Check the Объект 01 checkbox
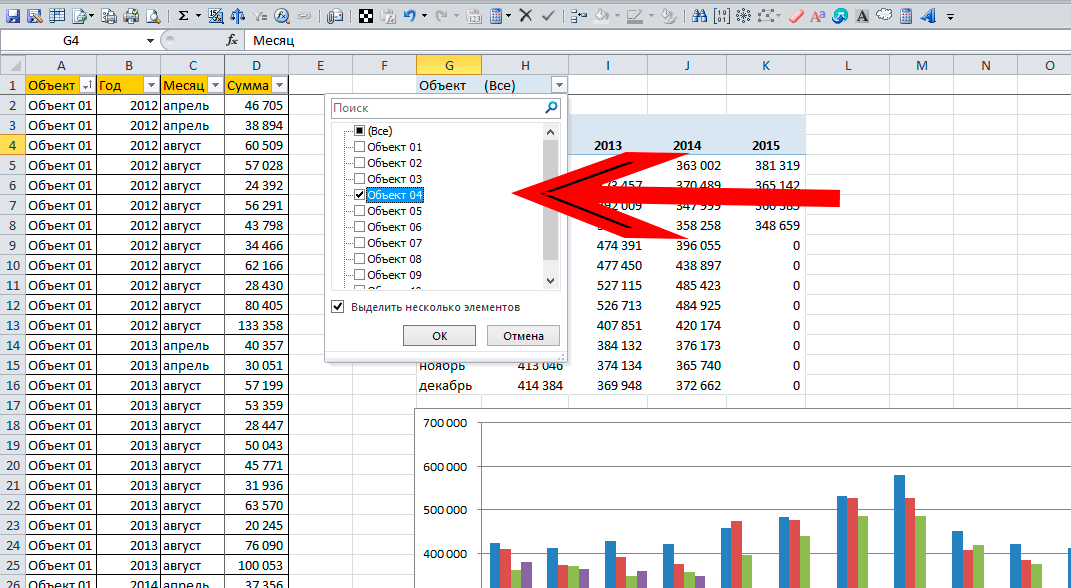The image size is (1071, 588). pyautogui.click(x=360, y=147)
